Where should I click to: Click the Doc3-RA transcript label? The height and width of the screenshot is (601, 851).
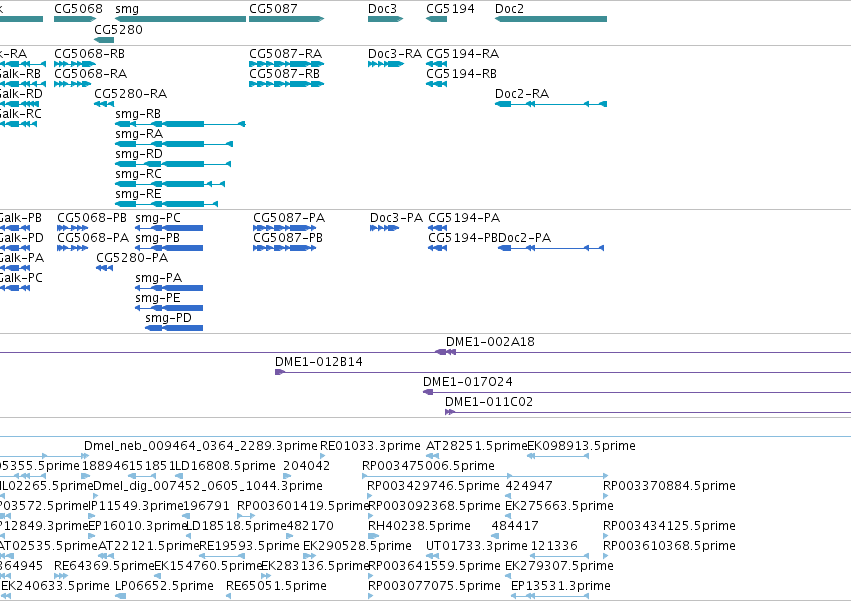(x=395, y=54)
